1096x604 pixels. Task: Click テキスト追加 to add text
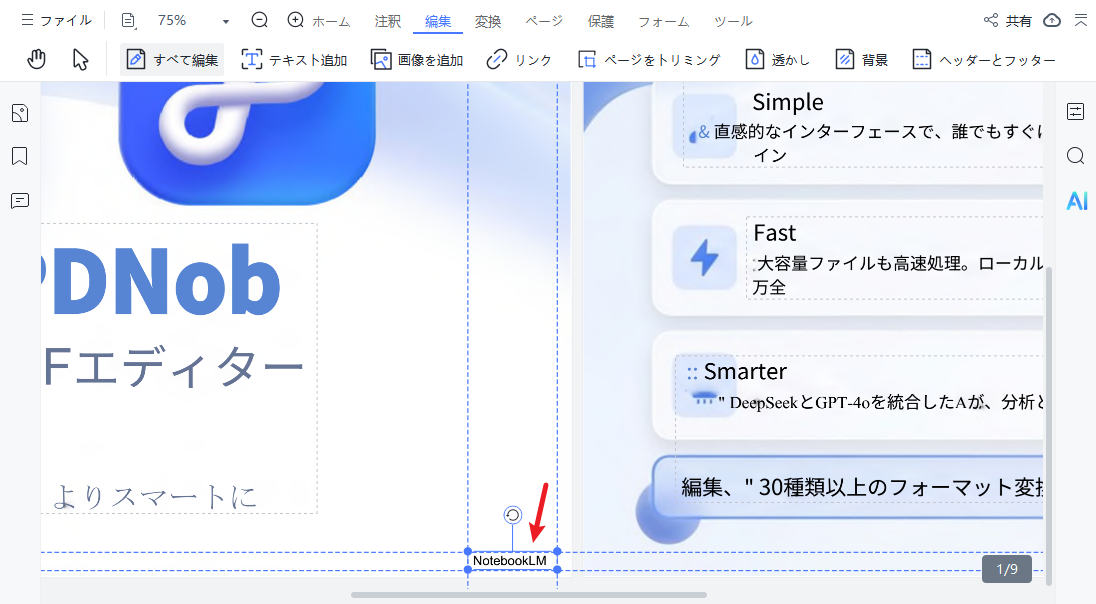[294, 59]
